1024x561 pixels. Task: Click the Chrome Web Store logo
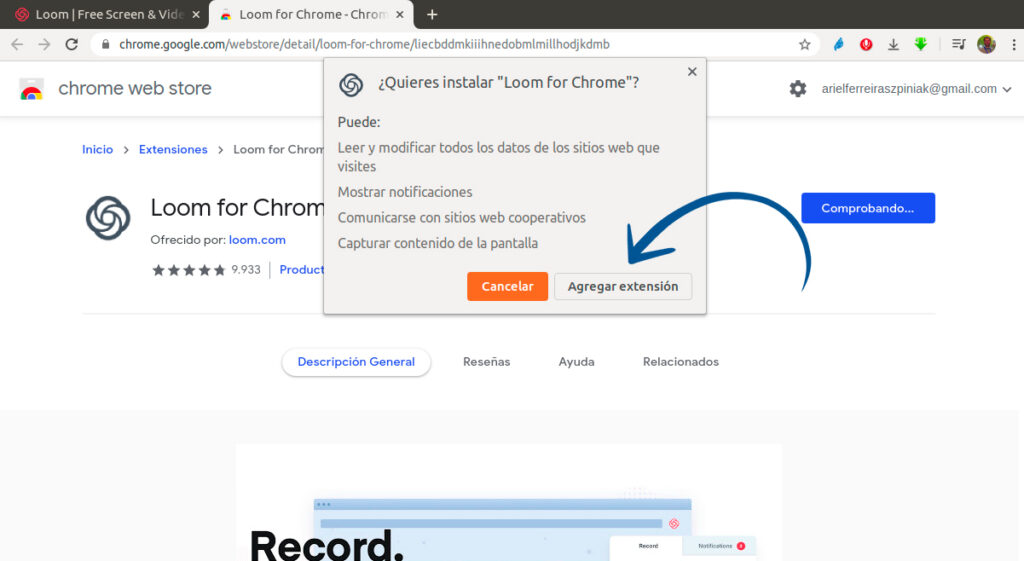31,89
